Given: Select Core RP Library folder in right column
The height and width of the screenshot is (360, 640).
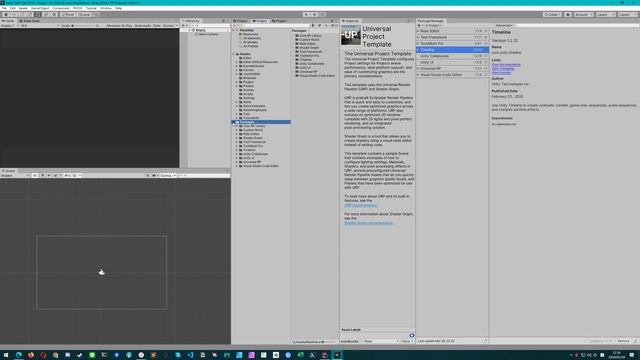Looking at the screenshot, I should tap(310, 36).
